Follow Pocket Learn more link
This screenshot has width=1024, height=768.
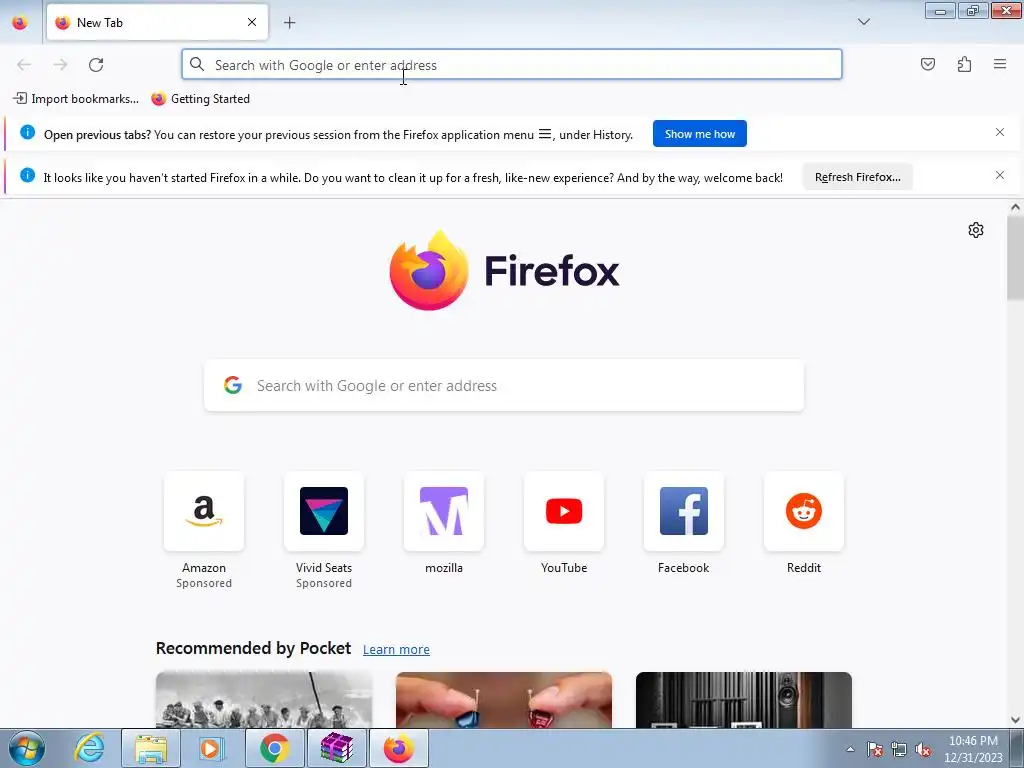pyautogui.click(x=396, y=649)
